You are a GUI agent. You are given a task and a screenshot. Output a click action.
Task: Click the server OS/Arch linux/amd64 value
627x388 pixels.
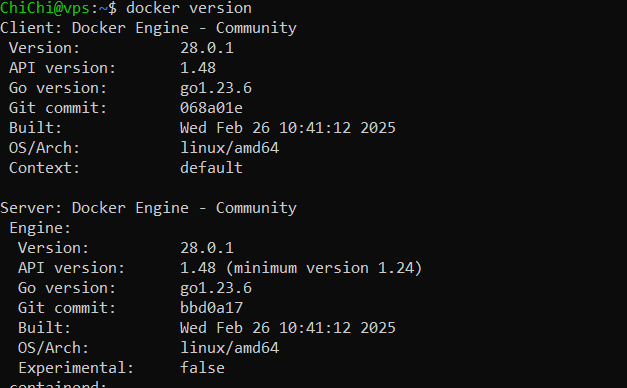point(230,348)
